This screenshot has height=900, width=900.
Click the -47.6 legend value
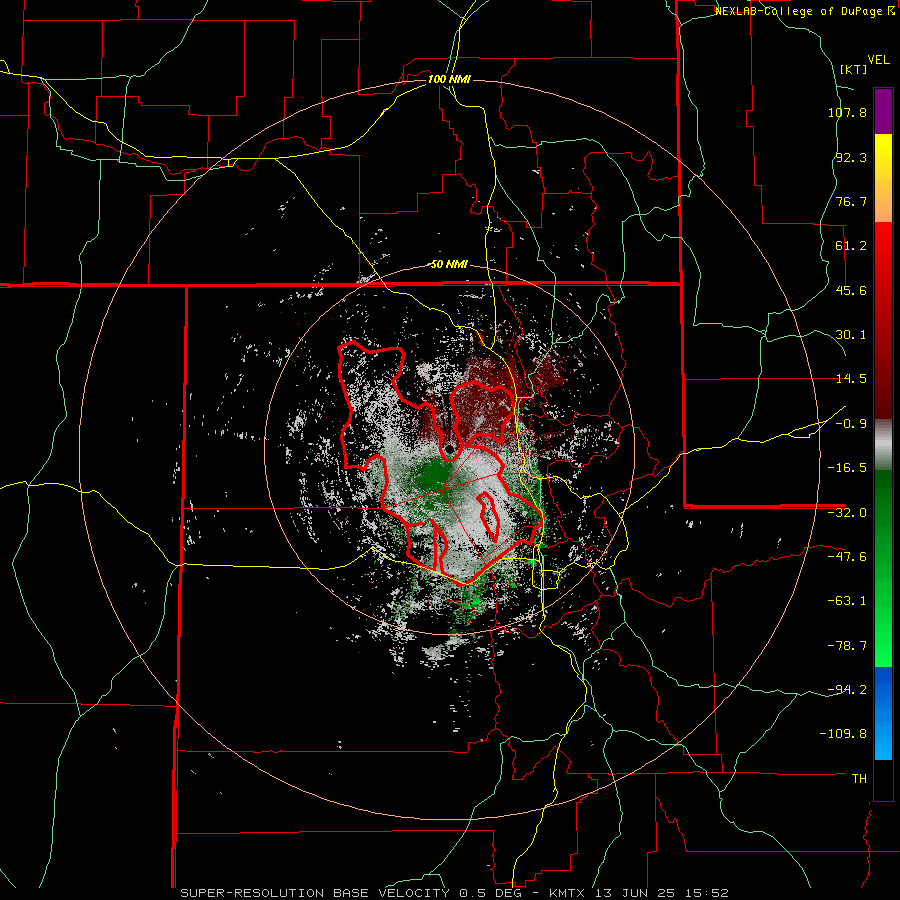tap(847, 557)
